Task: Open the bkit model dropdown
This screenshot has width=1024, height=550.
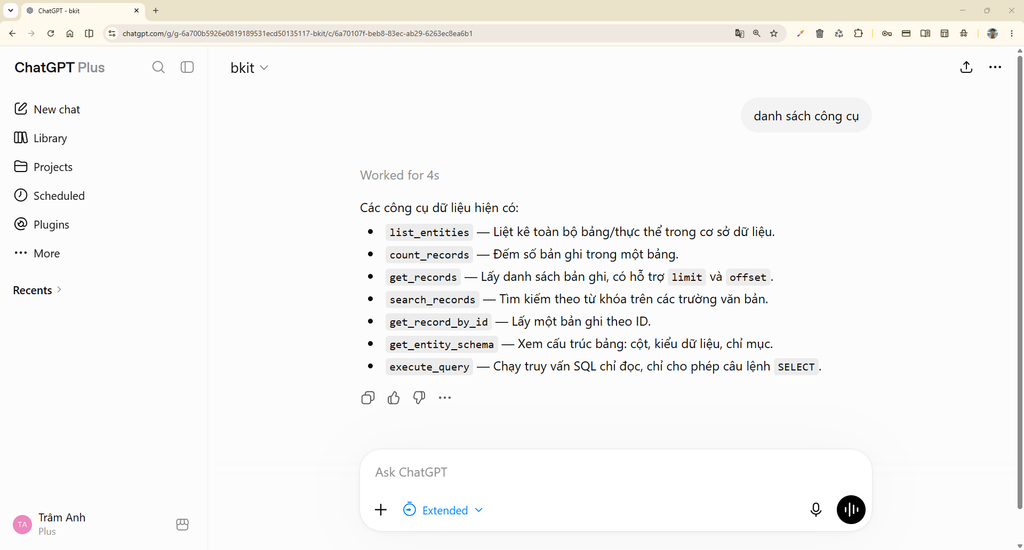Action: [x=249, y=67]
